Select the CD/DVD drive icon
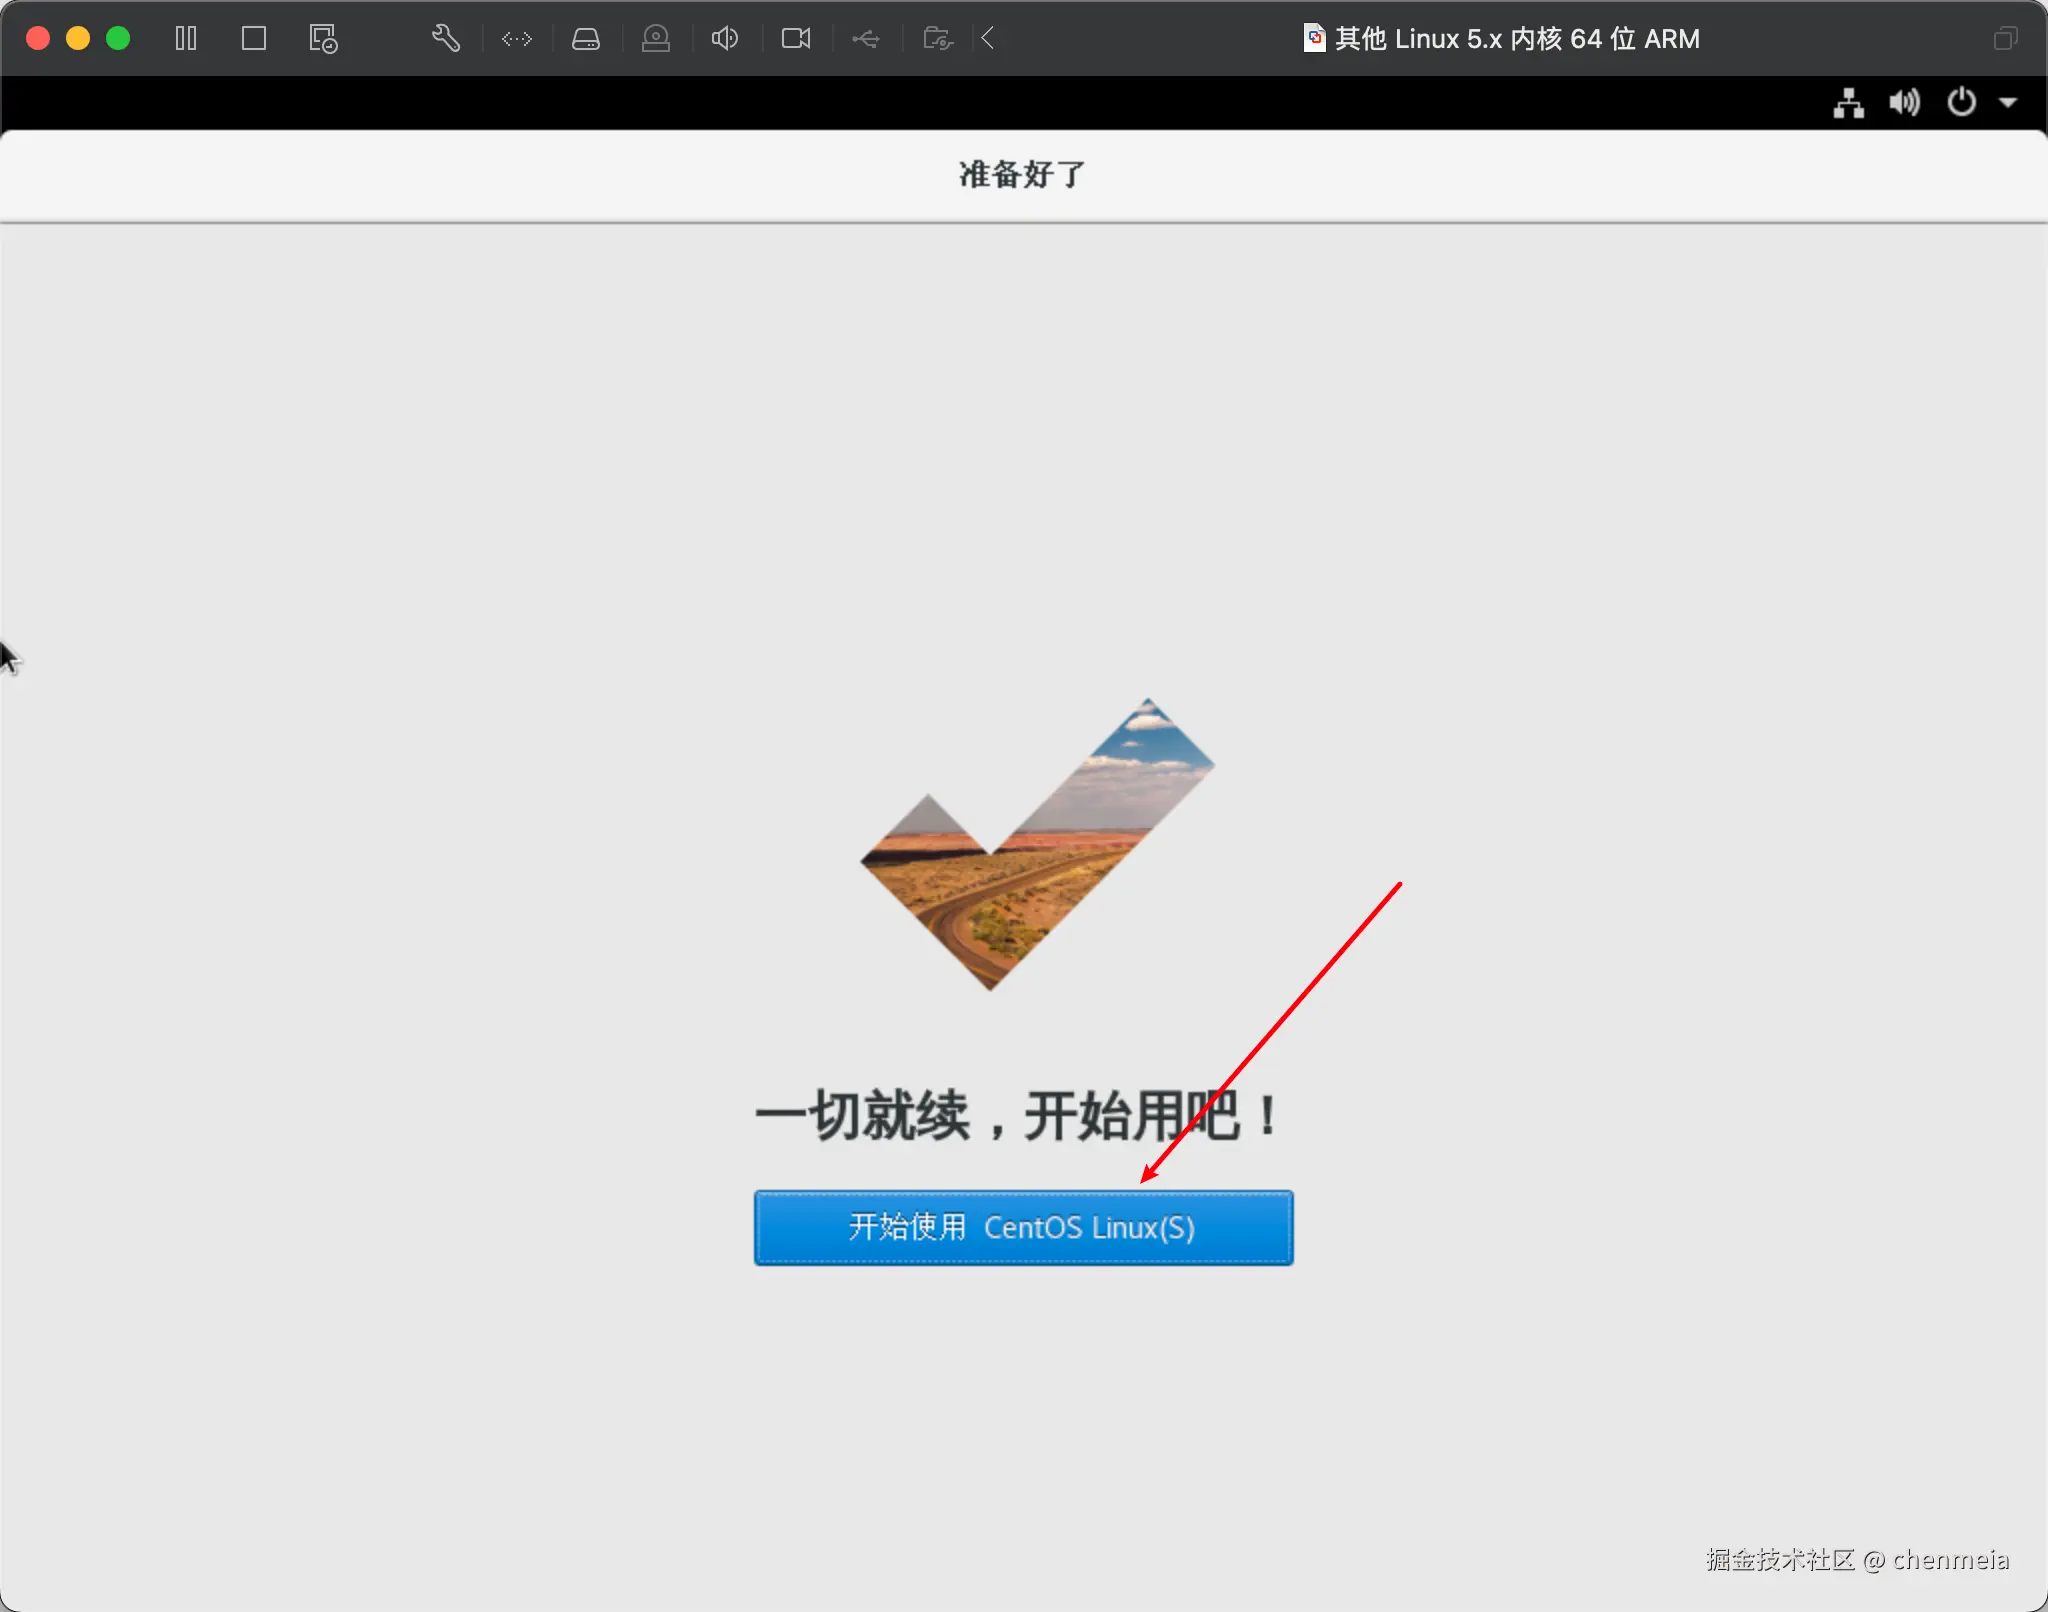Image resolution: width=2048 pixels, height=1612 pixels. [x=656, y=38]
